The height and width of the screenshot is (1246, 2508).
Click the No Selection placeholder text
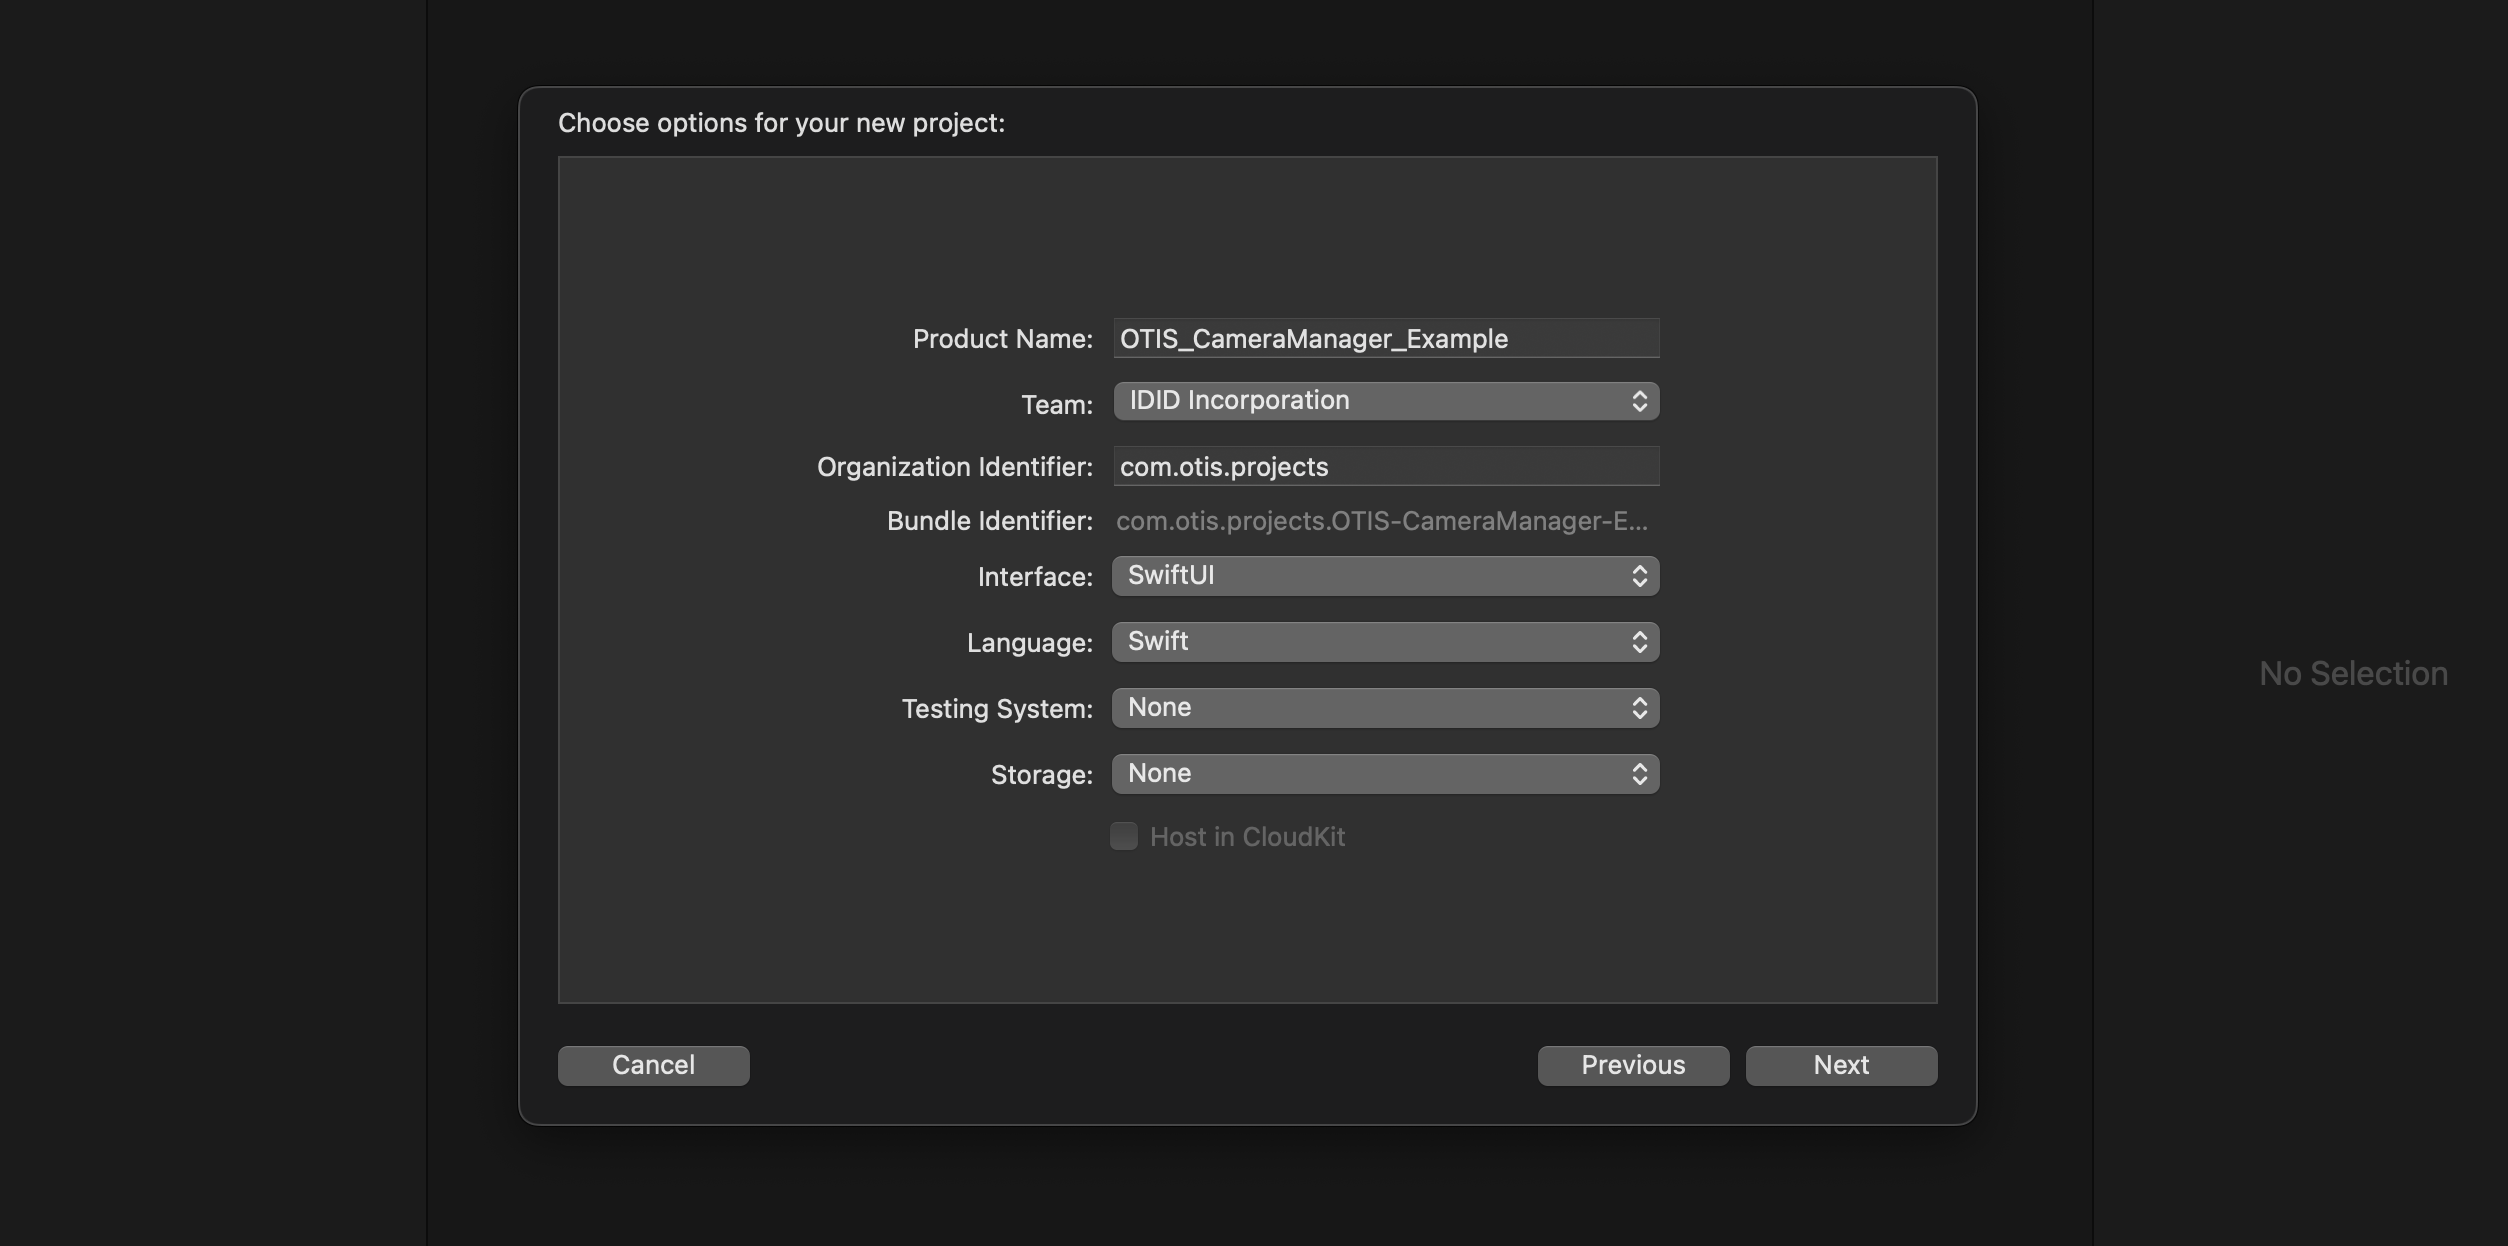coord(2353,674)
